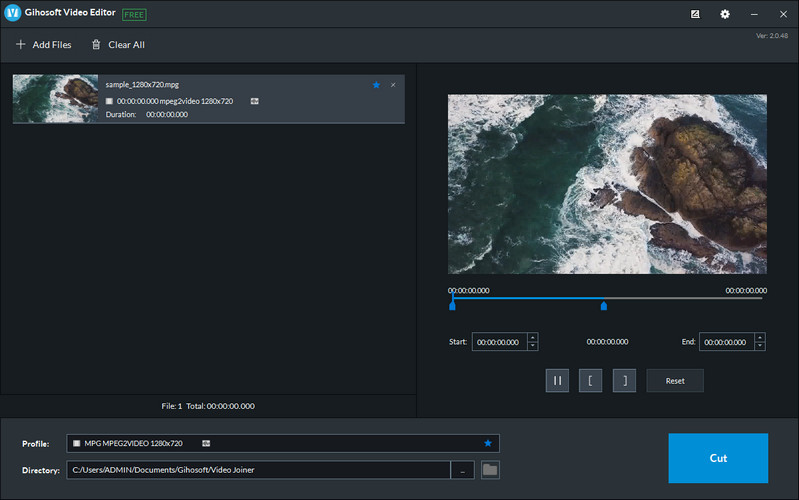Click the end marker handle on the timeline

(603, 306)
